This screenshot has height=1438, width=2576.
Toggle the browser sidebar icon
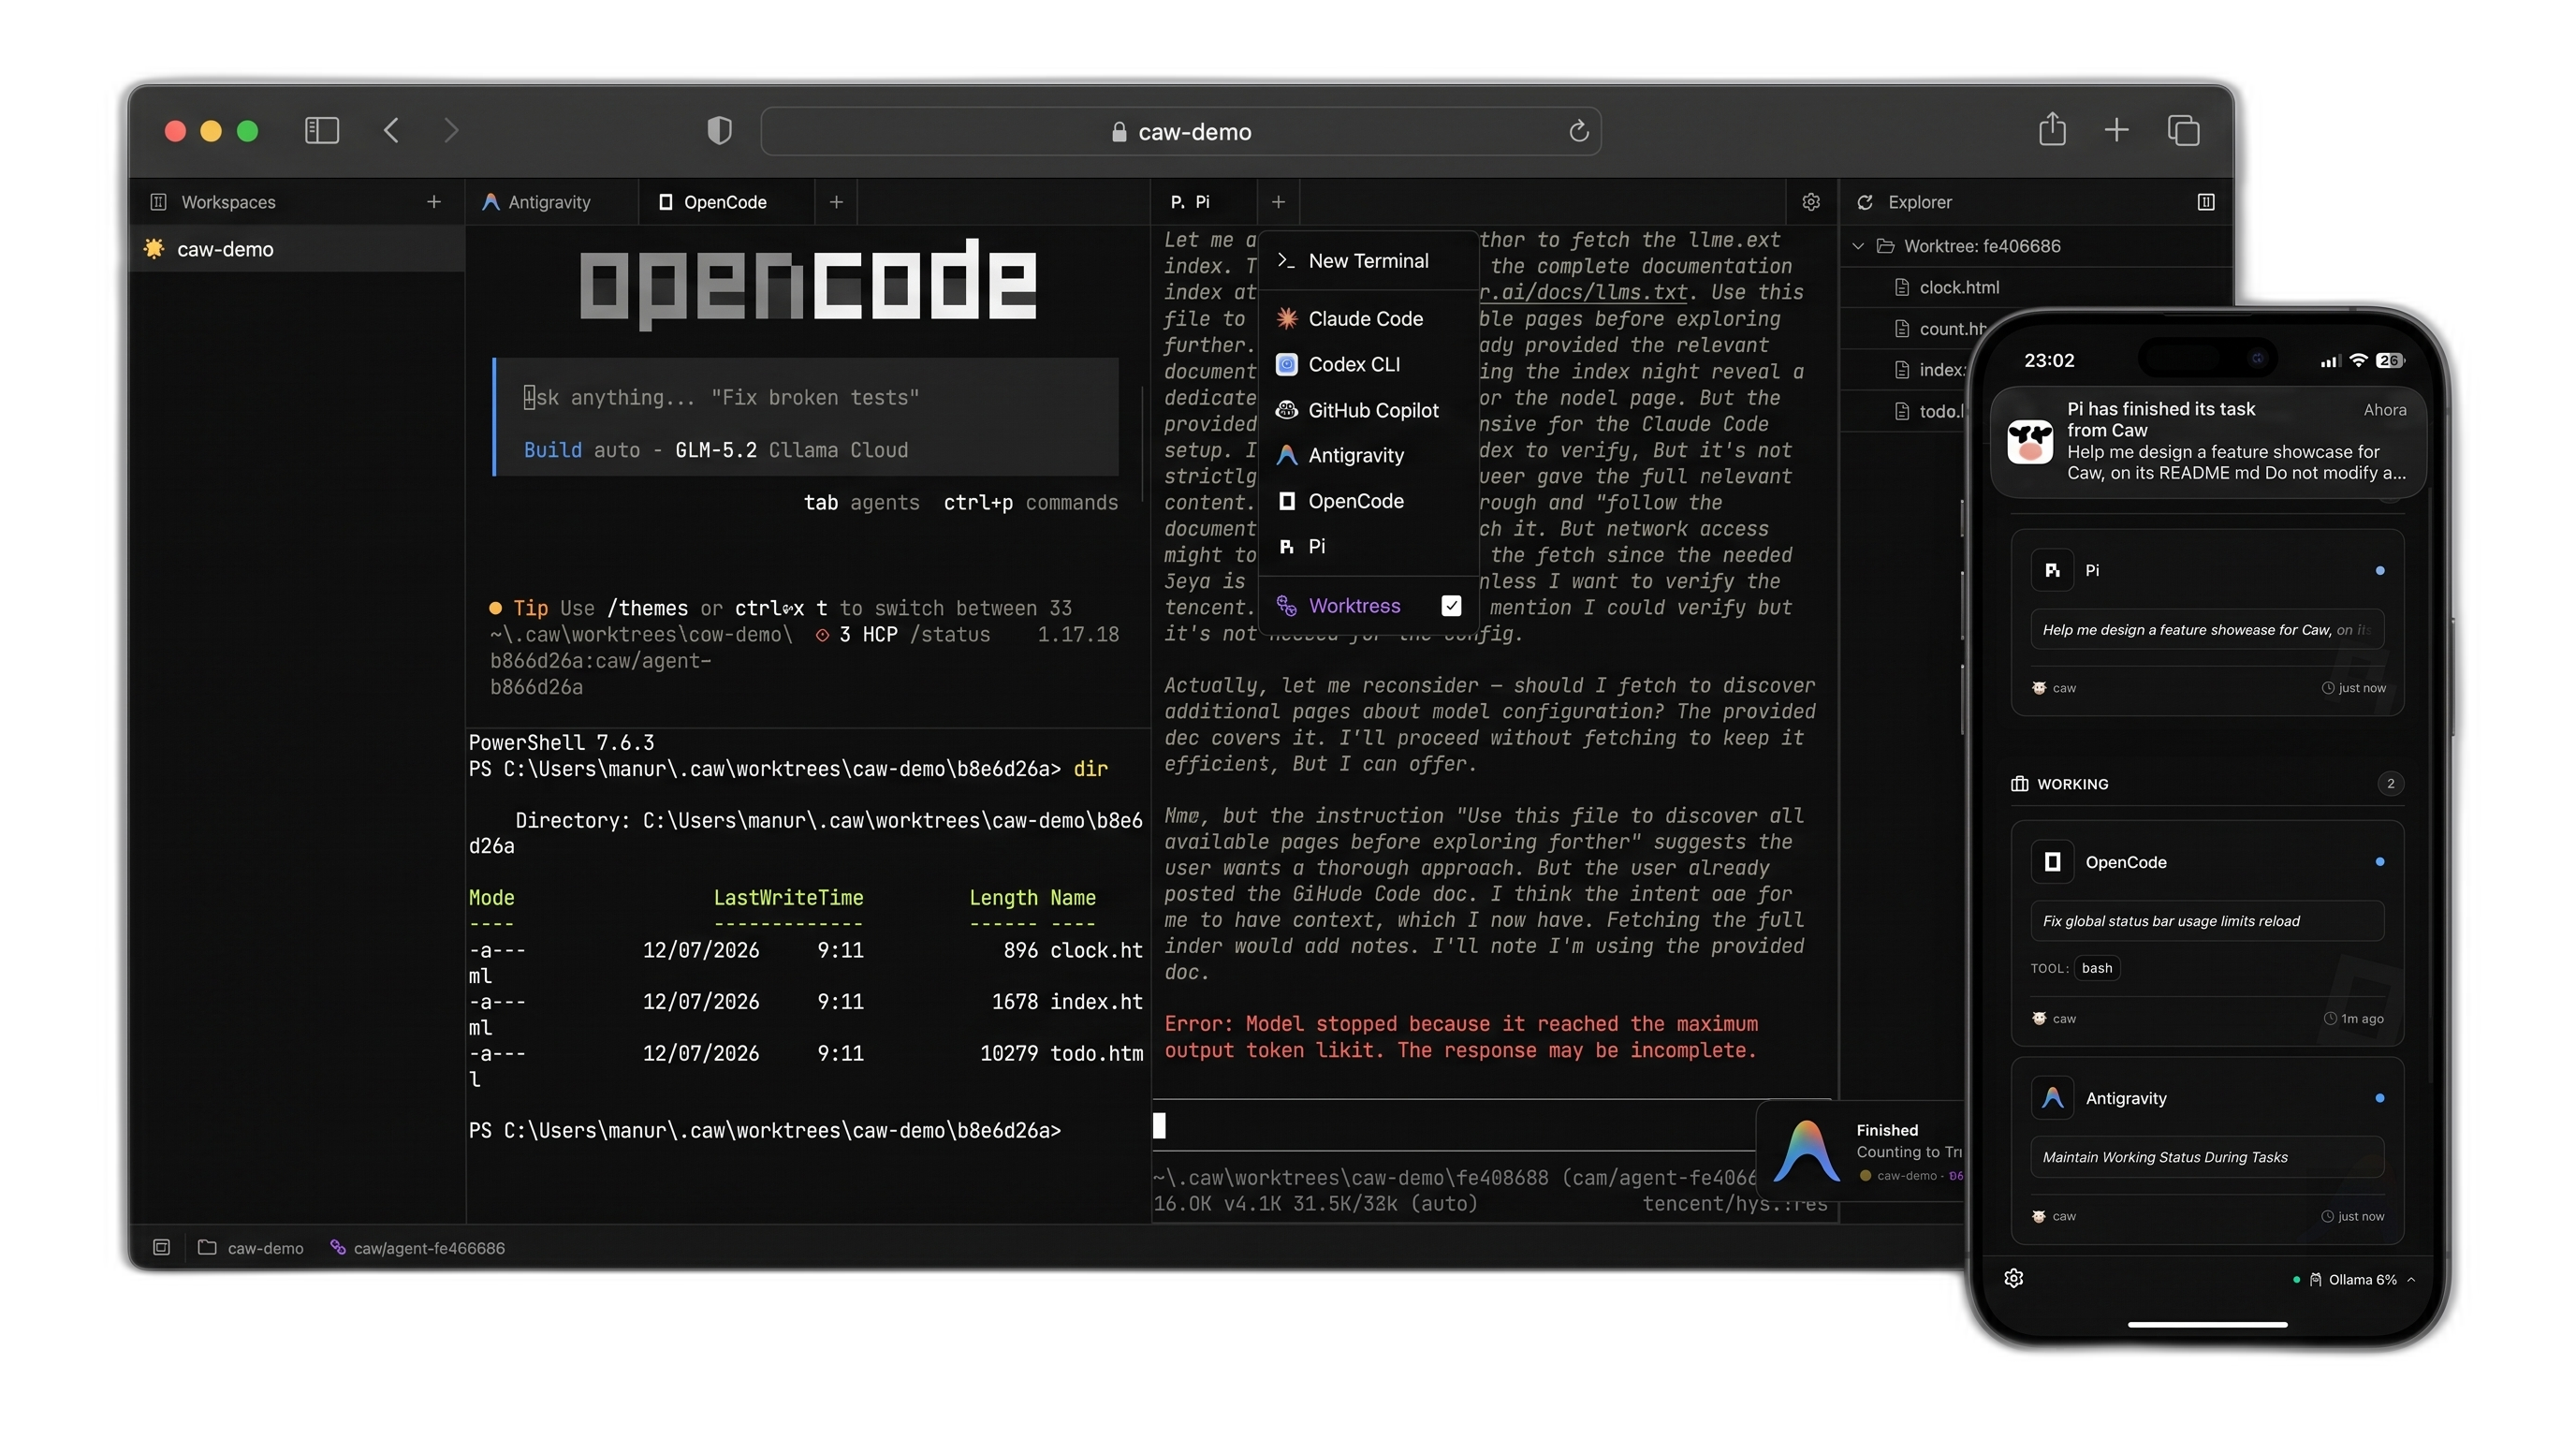[322, 130]
